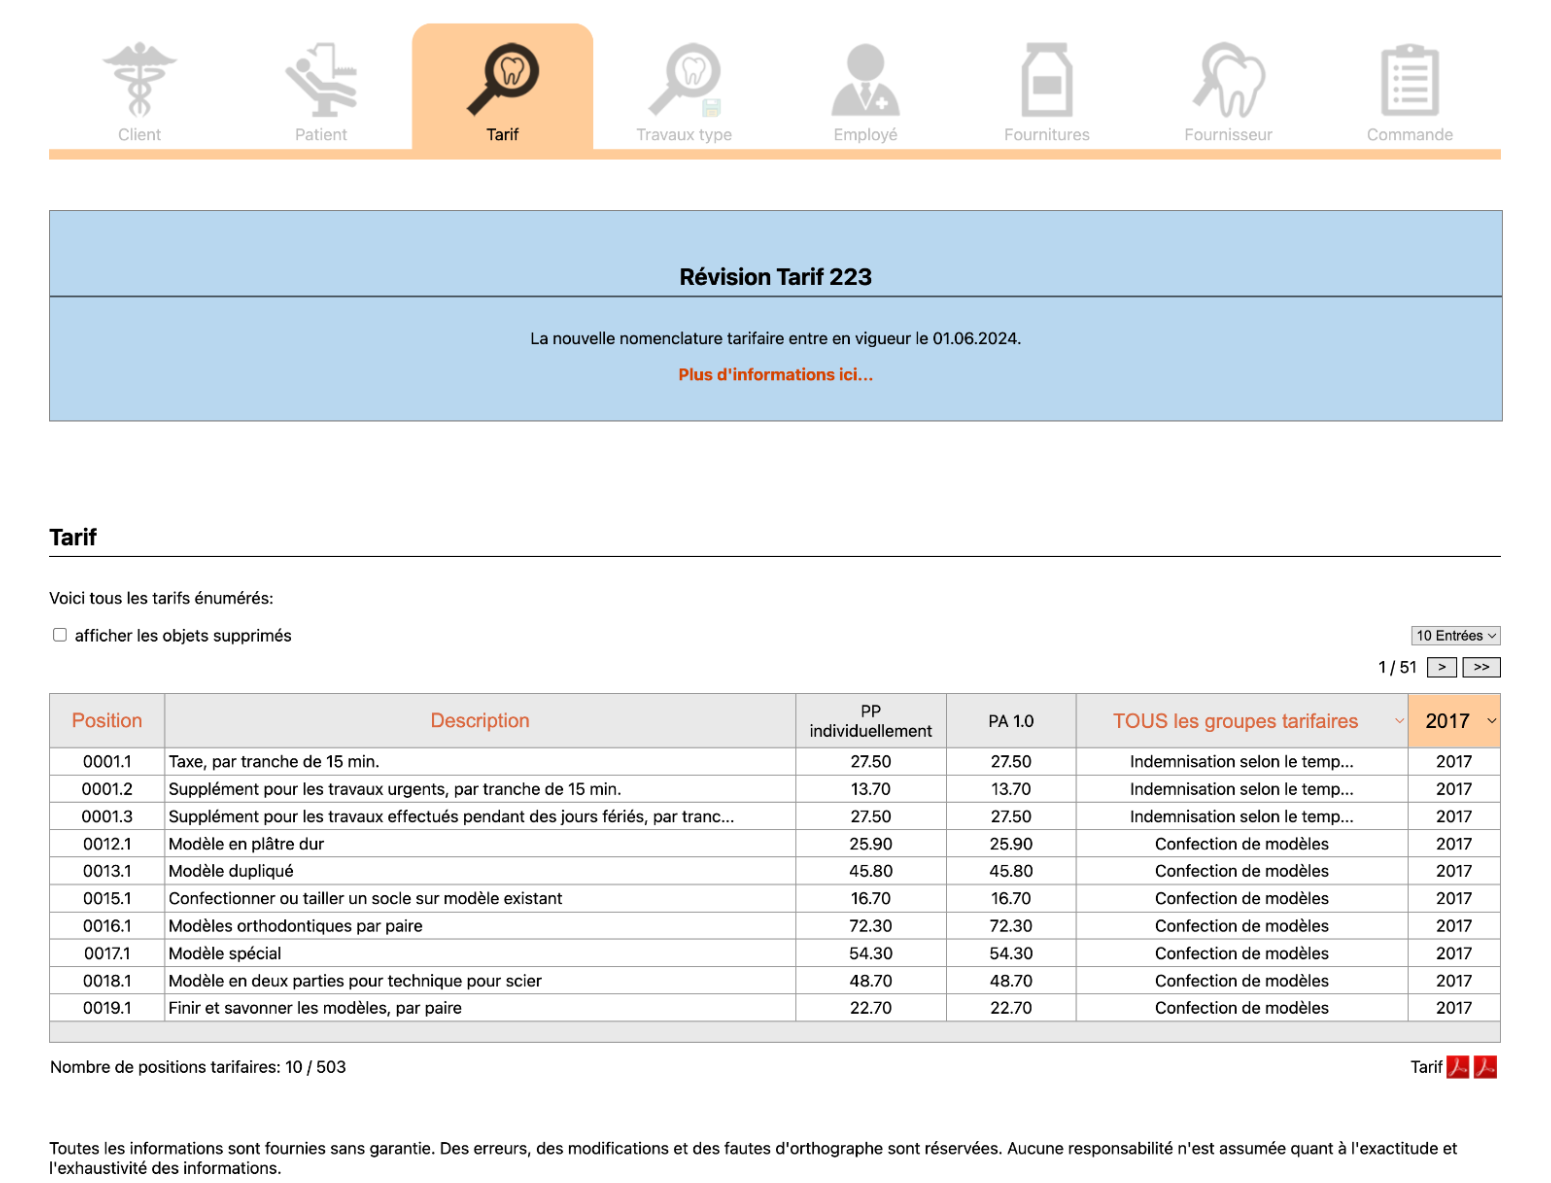The width and height of the screenshot is (1551, 1183).
Task: Open the Employé person icon
Action: (866, 79)
